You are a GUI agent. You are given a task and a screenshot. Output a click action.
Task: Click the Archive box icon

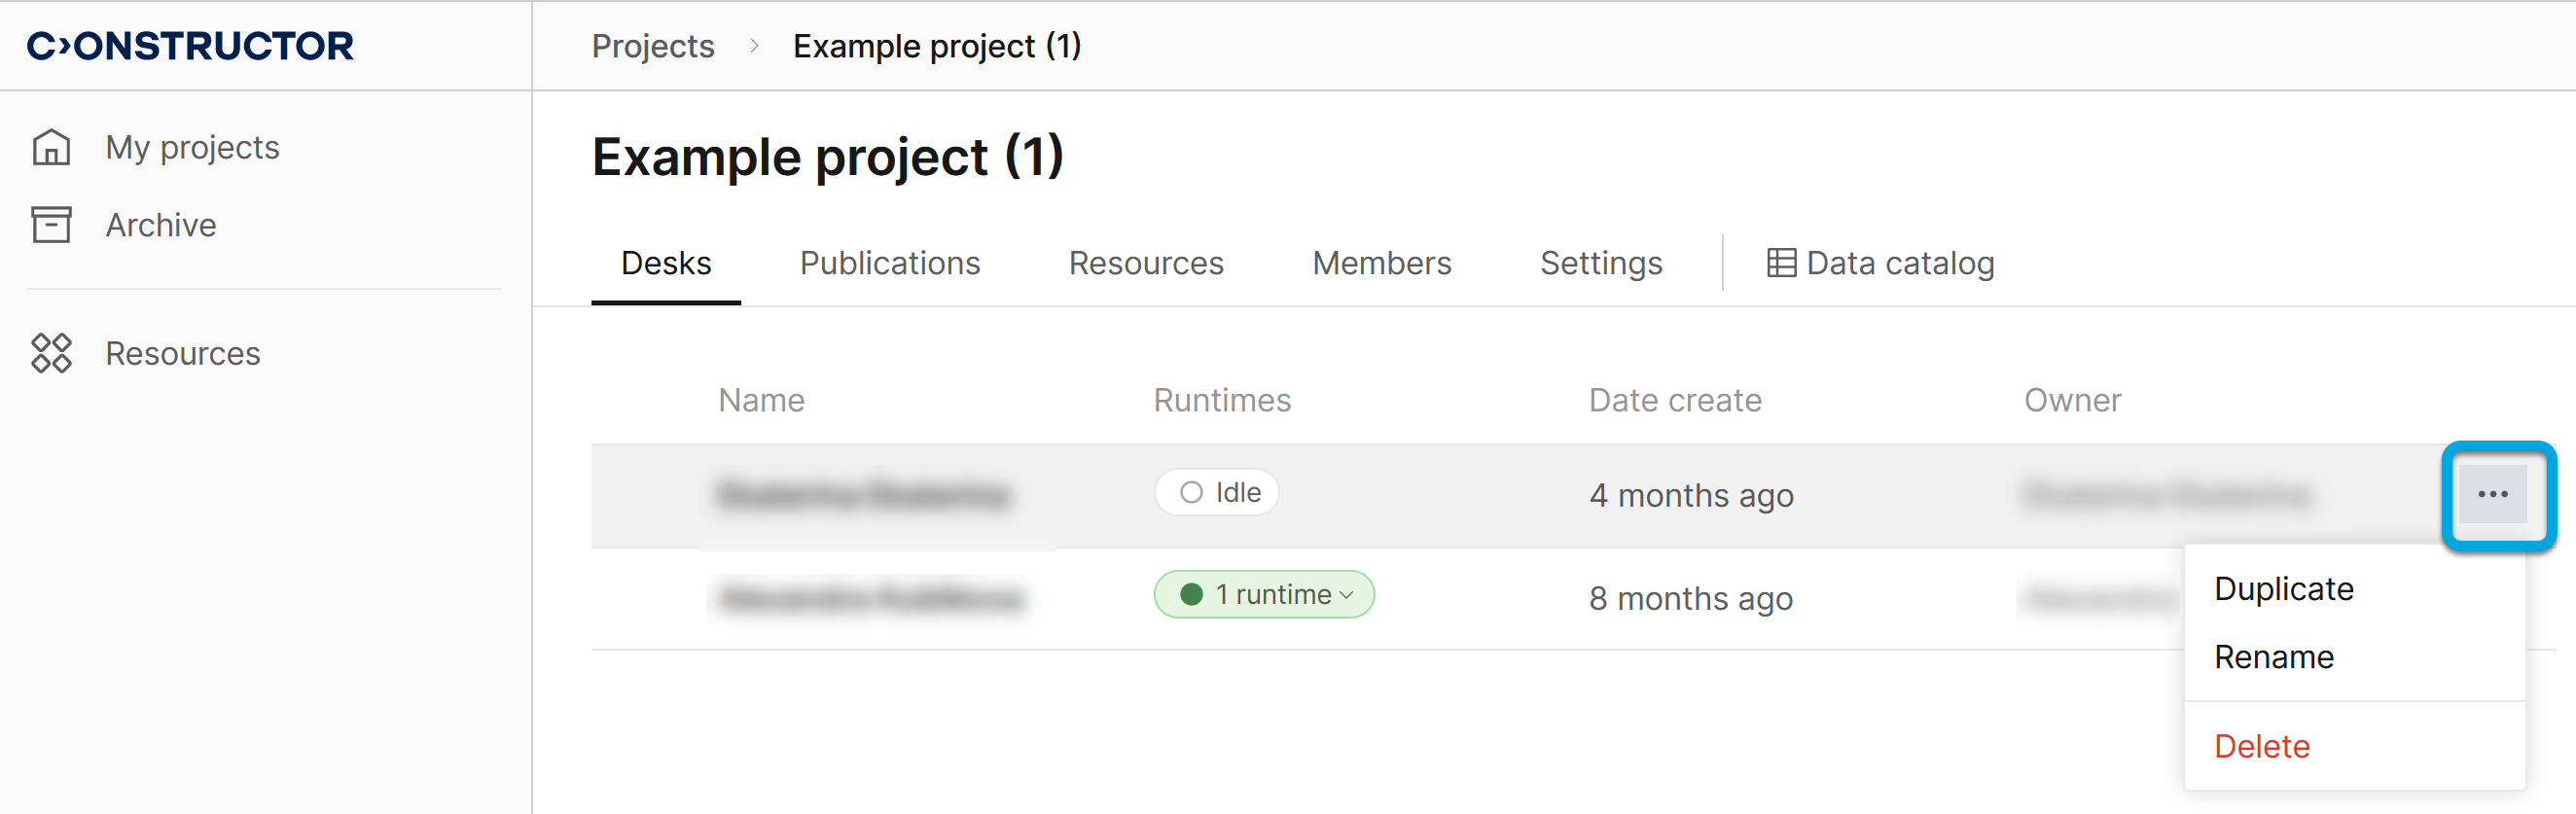[x=51, y=225]
